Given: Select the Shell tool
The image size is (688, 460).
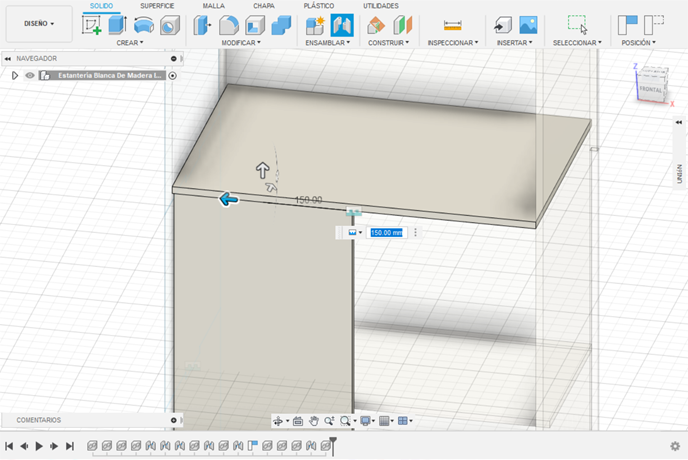Looking at the screenshot, I should point(255,25).
